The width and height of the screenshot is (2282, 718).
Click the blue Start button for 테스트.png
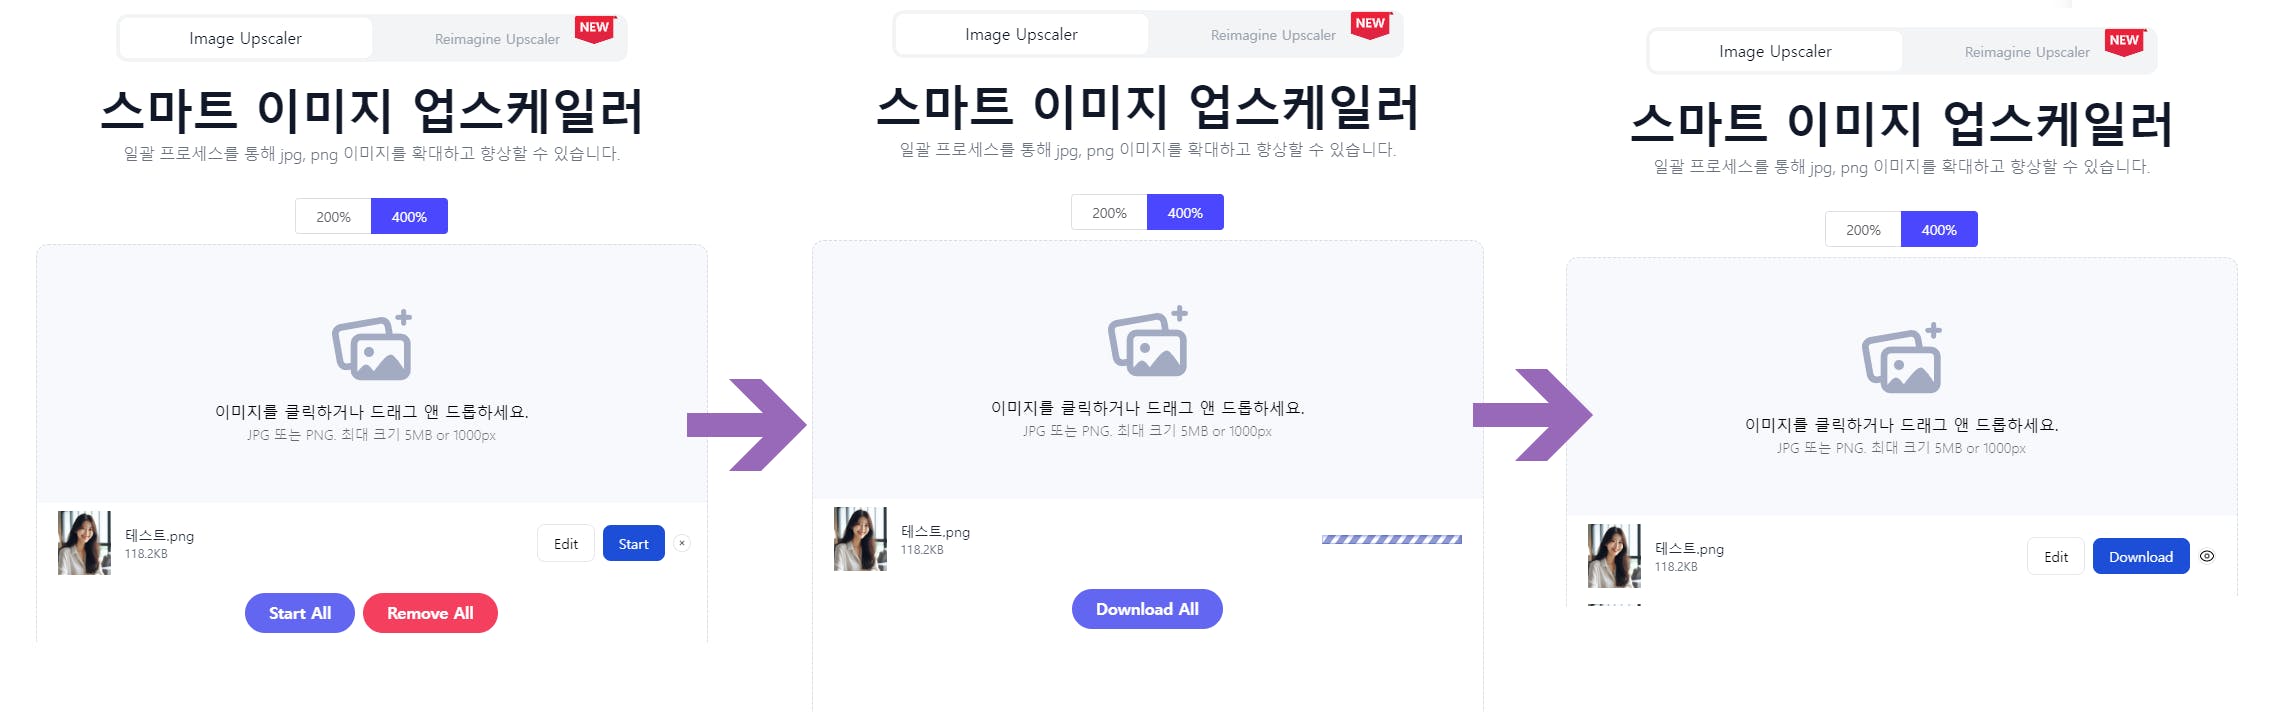pos(634,543)
